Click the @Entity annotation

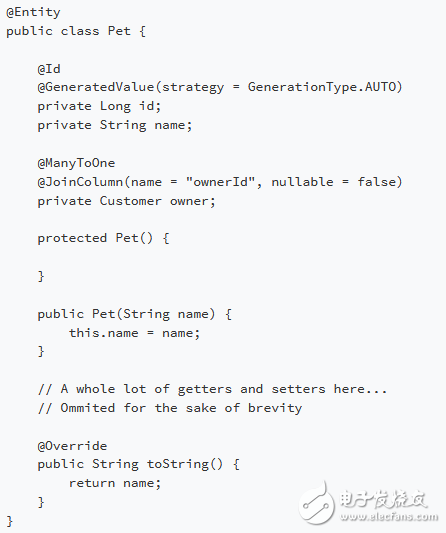pyautogui.click(x=33, y=13)
